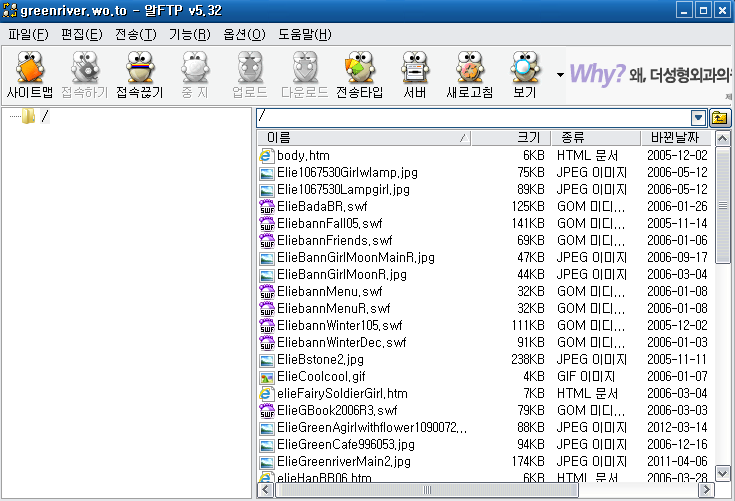Click the 서버 server icon

click(415, 75)
